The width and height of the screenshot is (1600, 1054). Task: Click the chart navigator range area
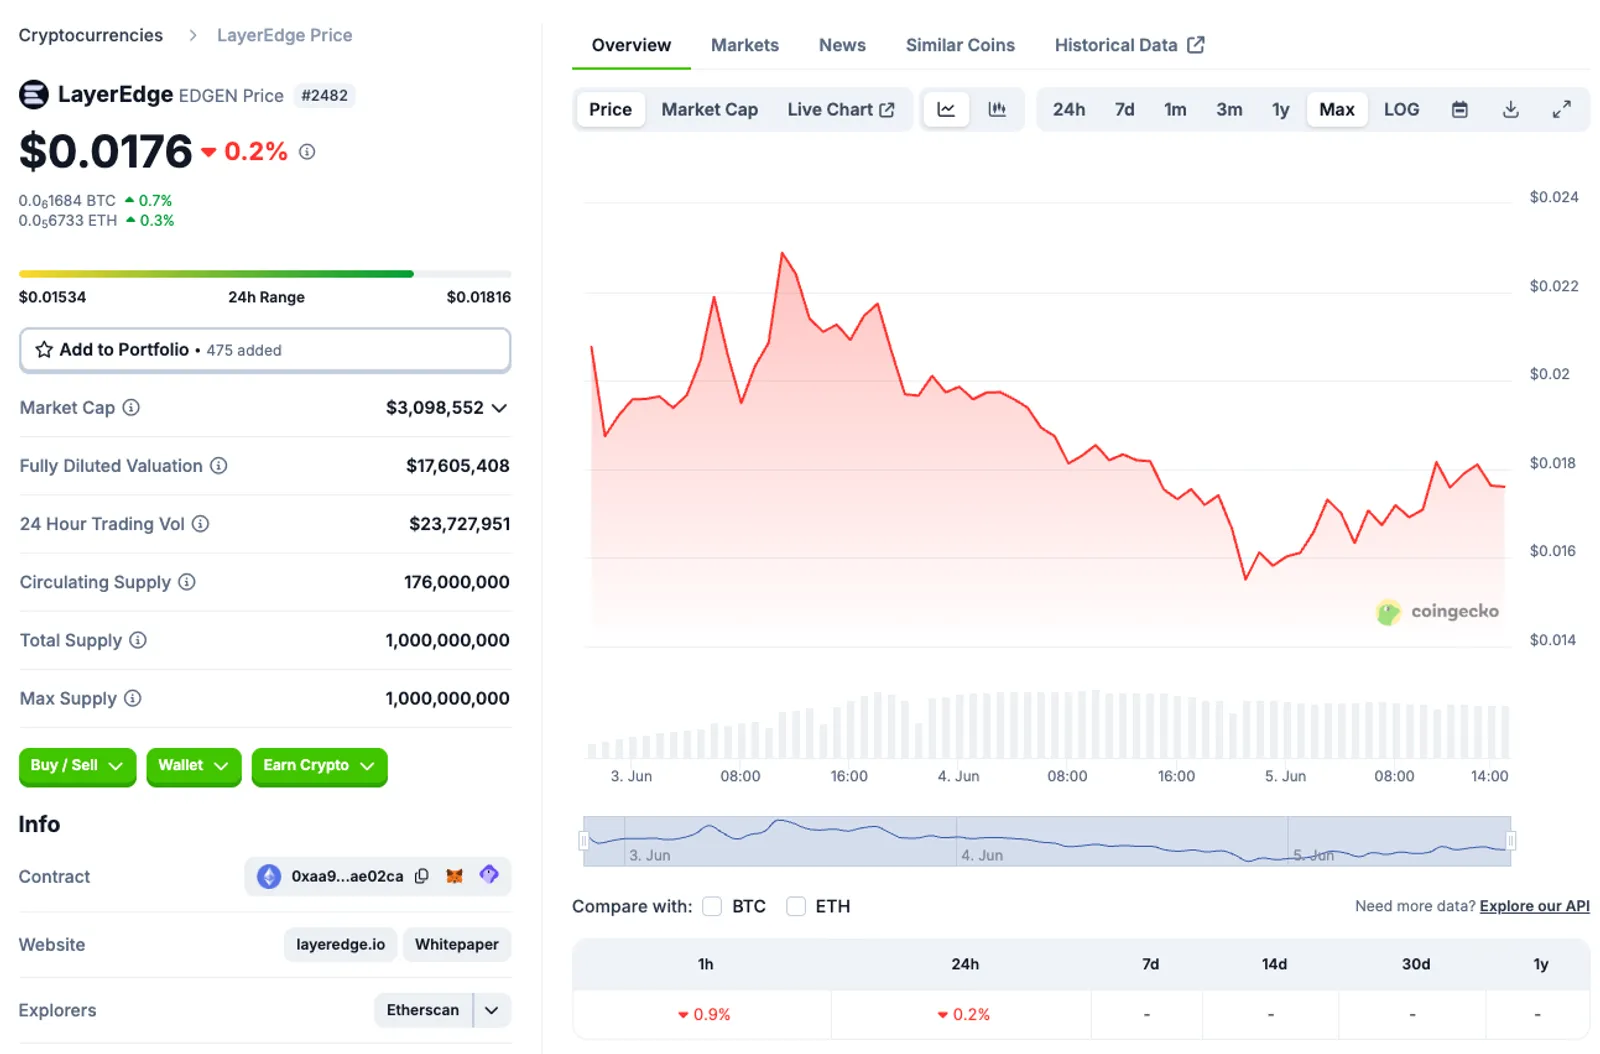tap(1047, 841)
